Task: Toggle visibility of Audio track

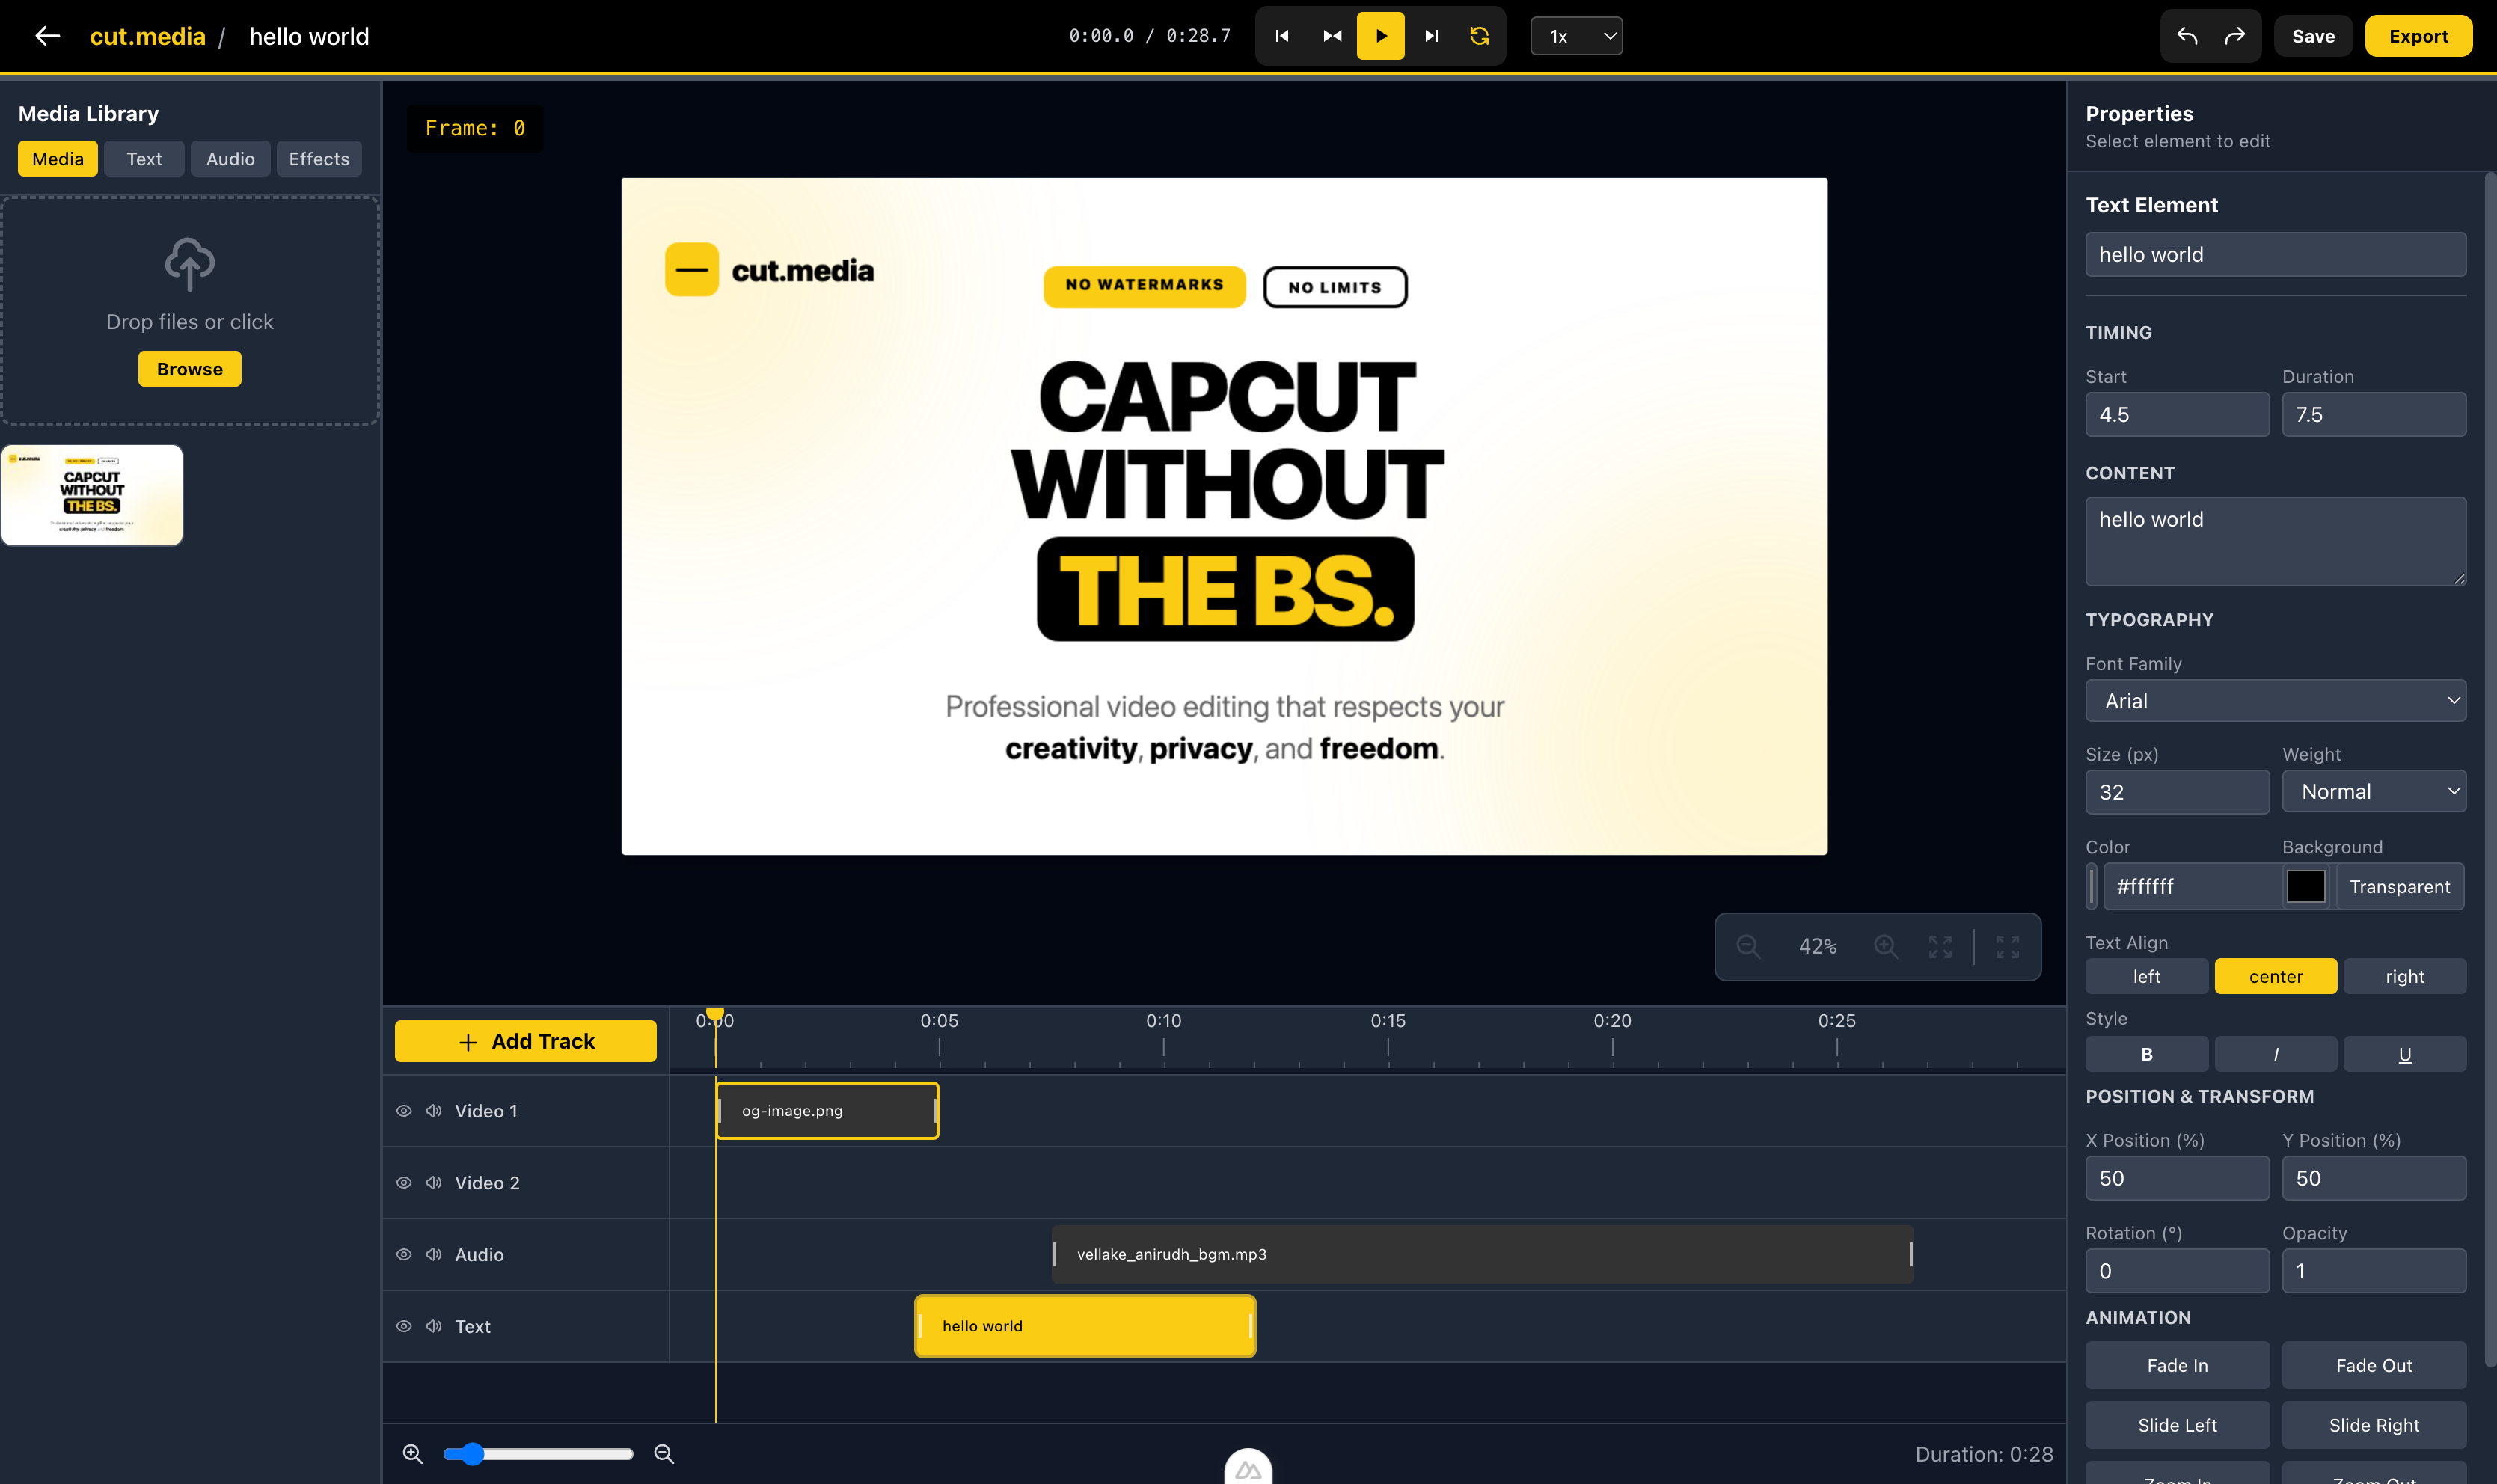Action: click(x=404, y=1255)
